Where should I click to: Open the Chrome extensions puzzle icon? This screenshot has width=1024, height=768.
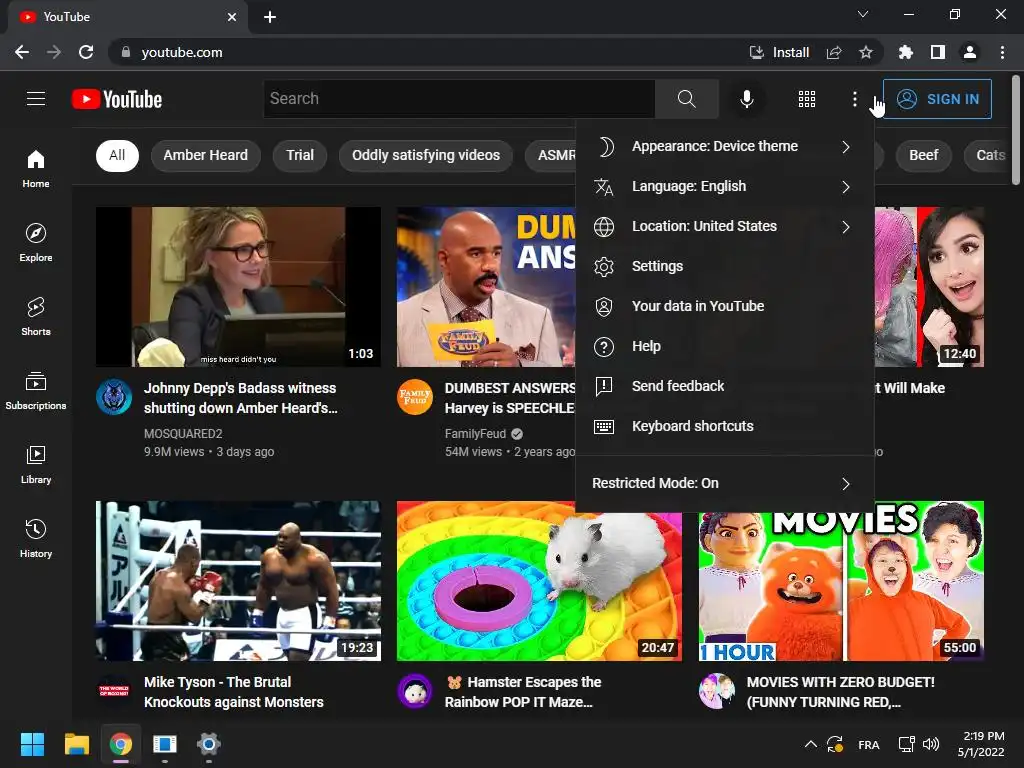pos(905,52)
